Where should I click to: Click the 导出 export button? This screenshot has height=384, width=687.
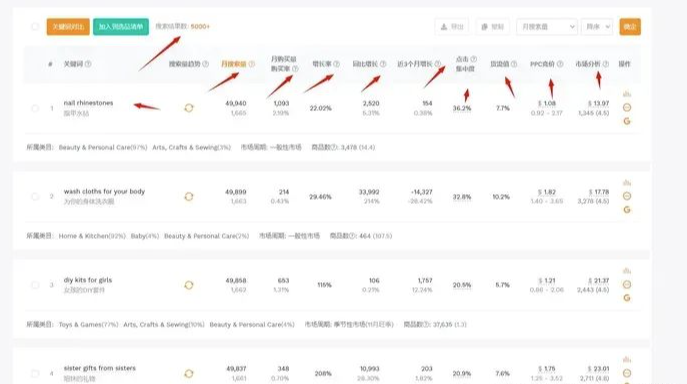click(452, 27)
